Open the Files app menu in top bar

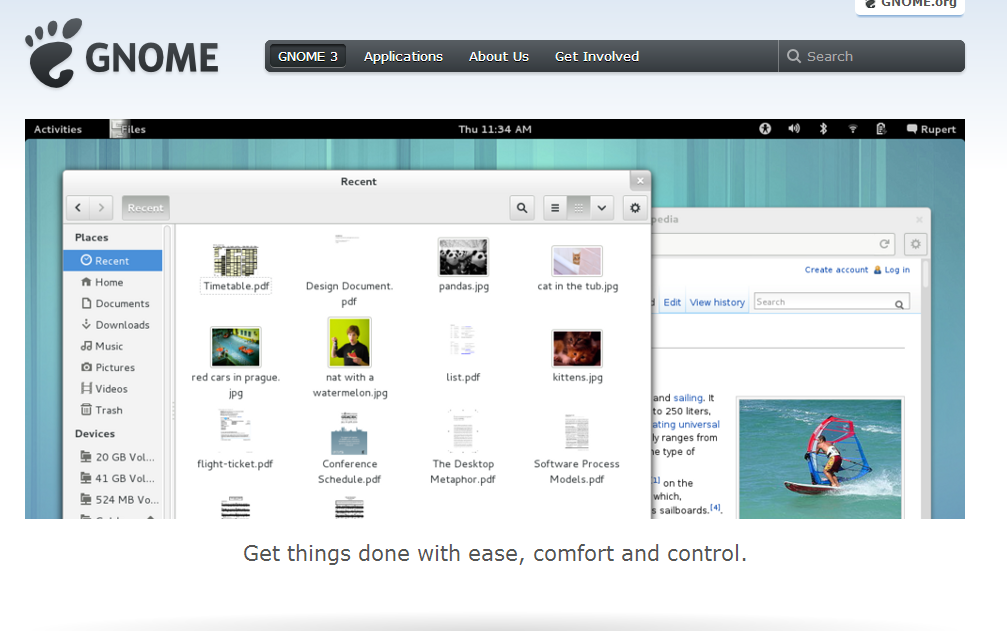click(128, 129)
